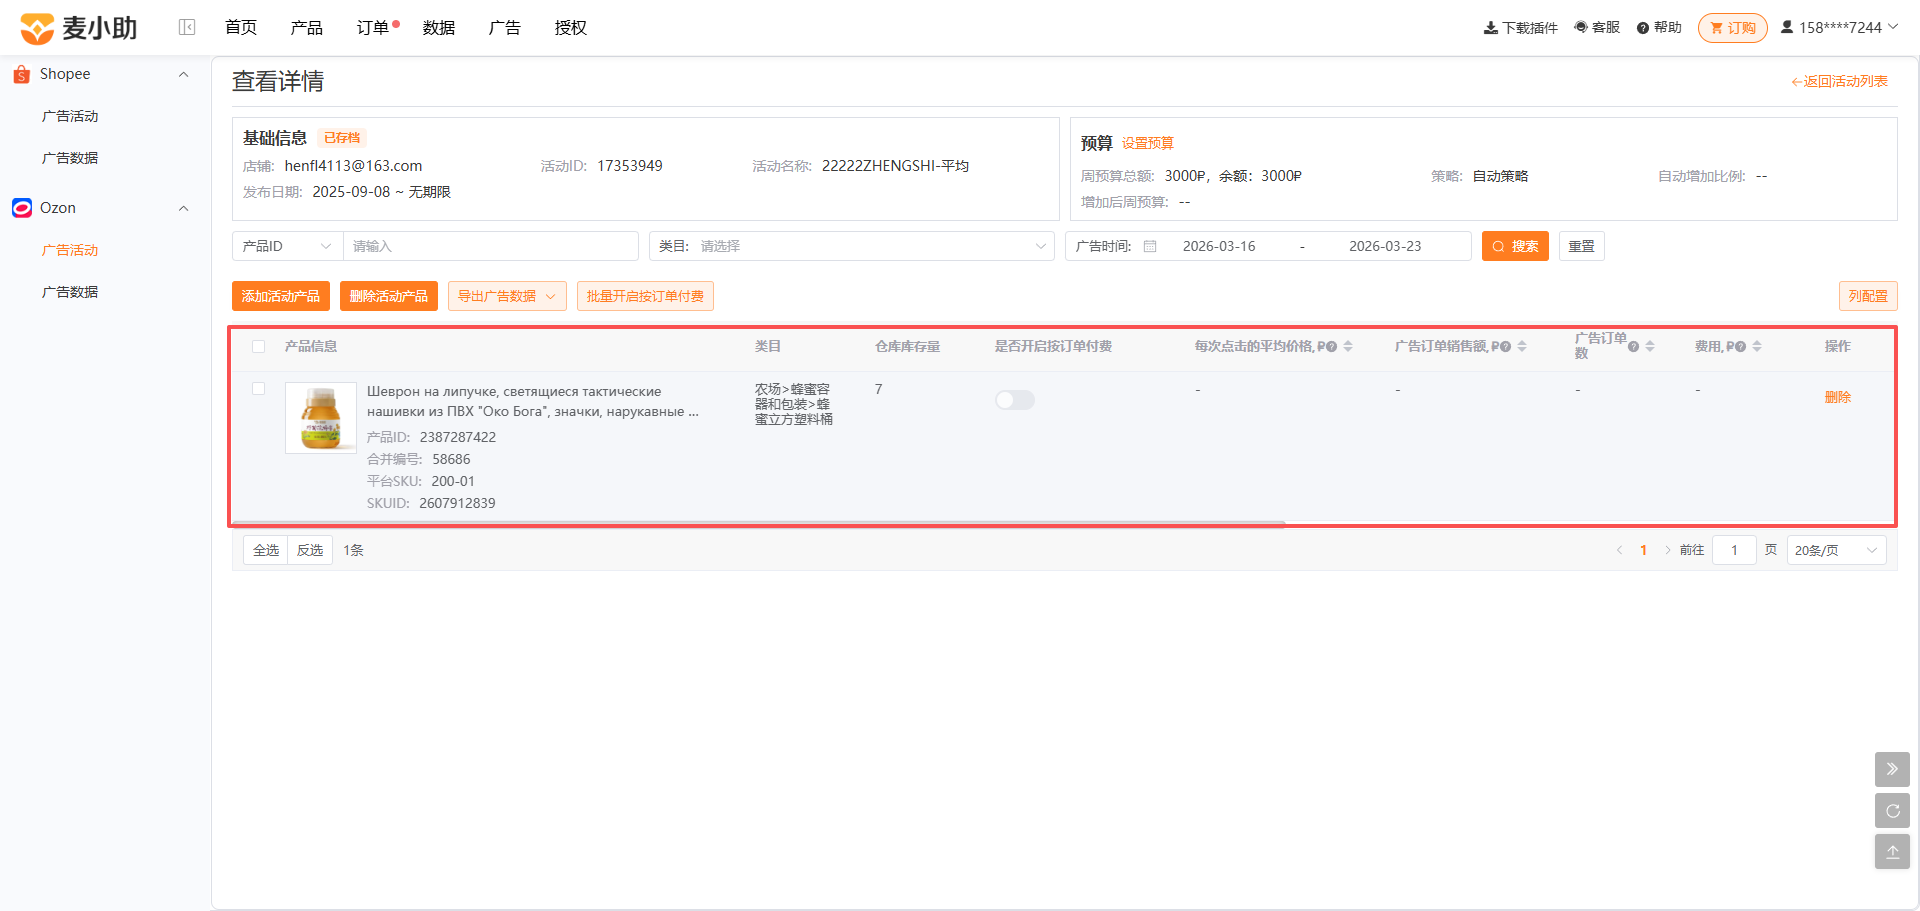Open the 广告 menu

point(505,28)
